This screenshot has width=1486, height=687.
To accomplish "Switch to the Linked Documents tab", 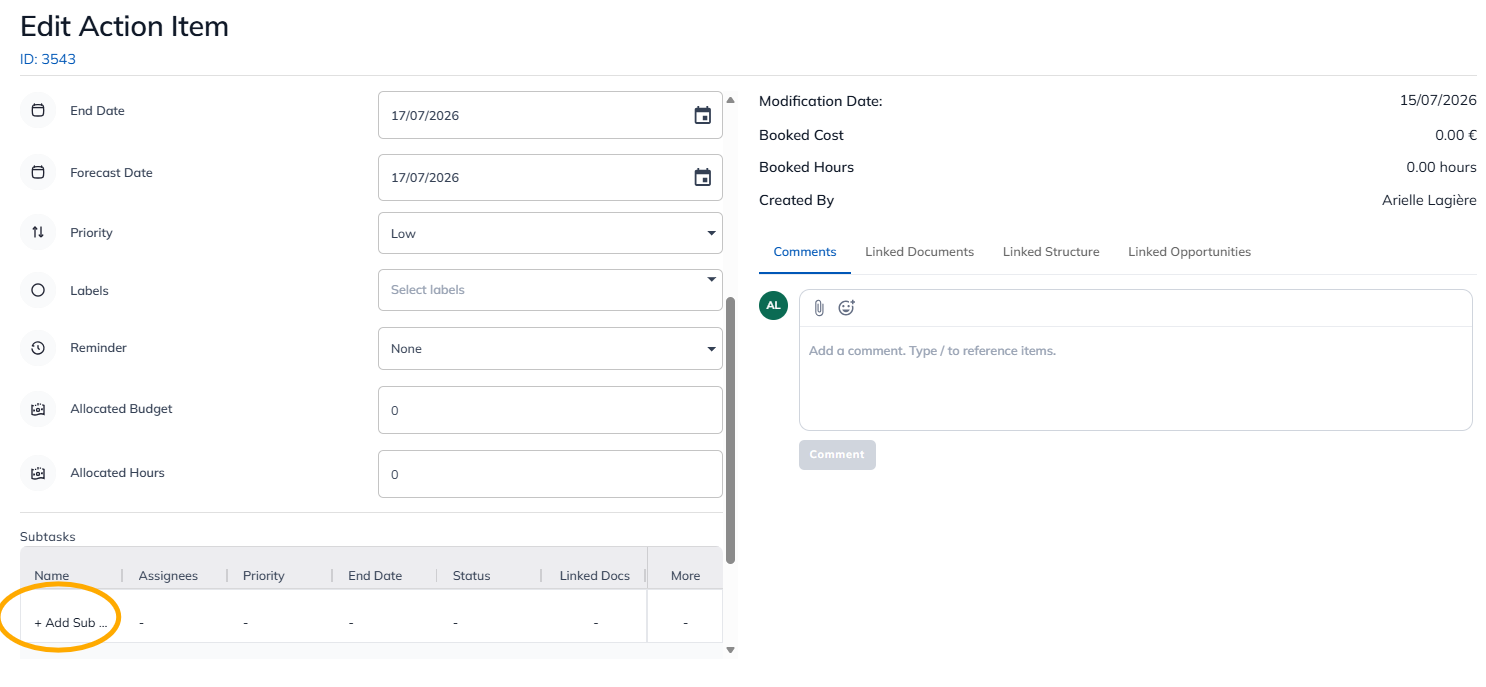I will [x=920, y=252].
